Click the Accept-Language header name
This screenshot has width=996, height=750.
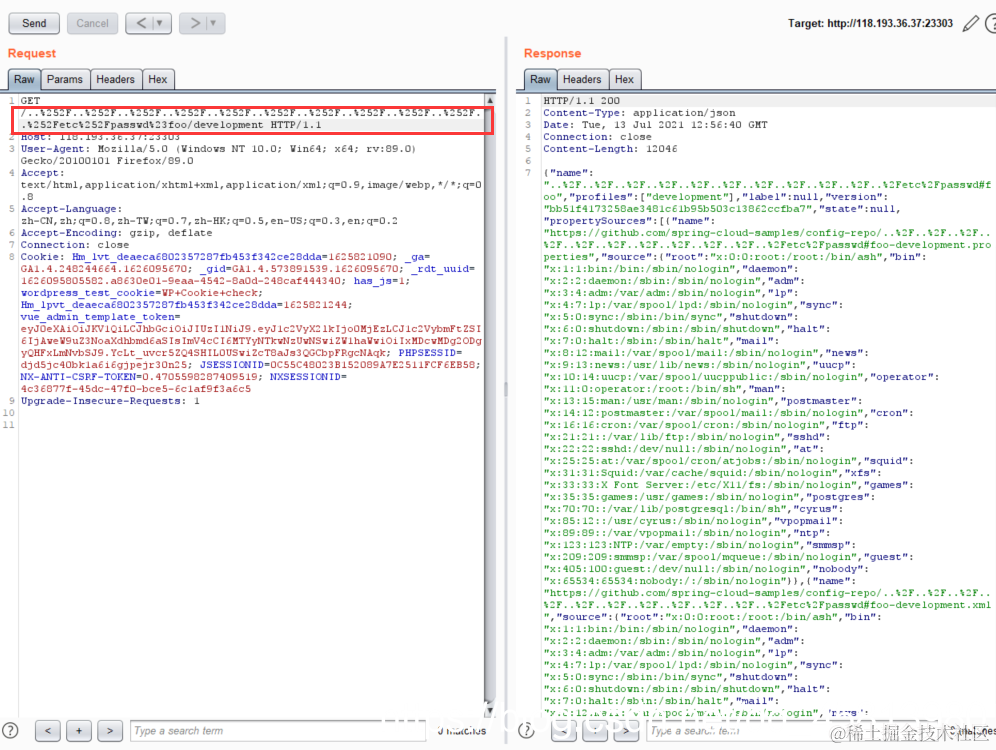pyautogui.click(x=71, y=209)
